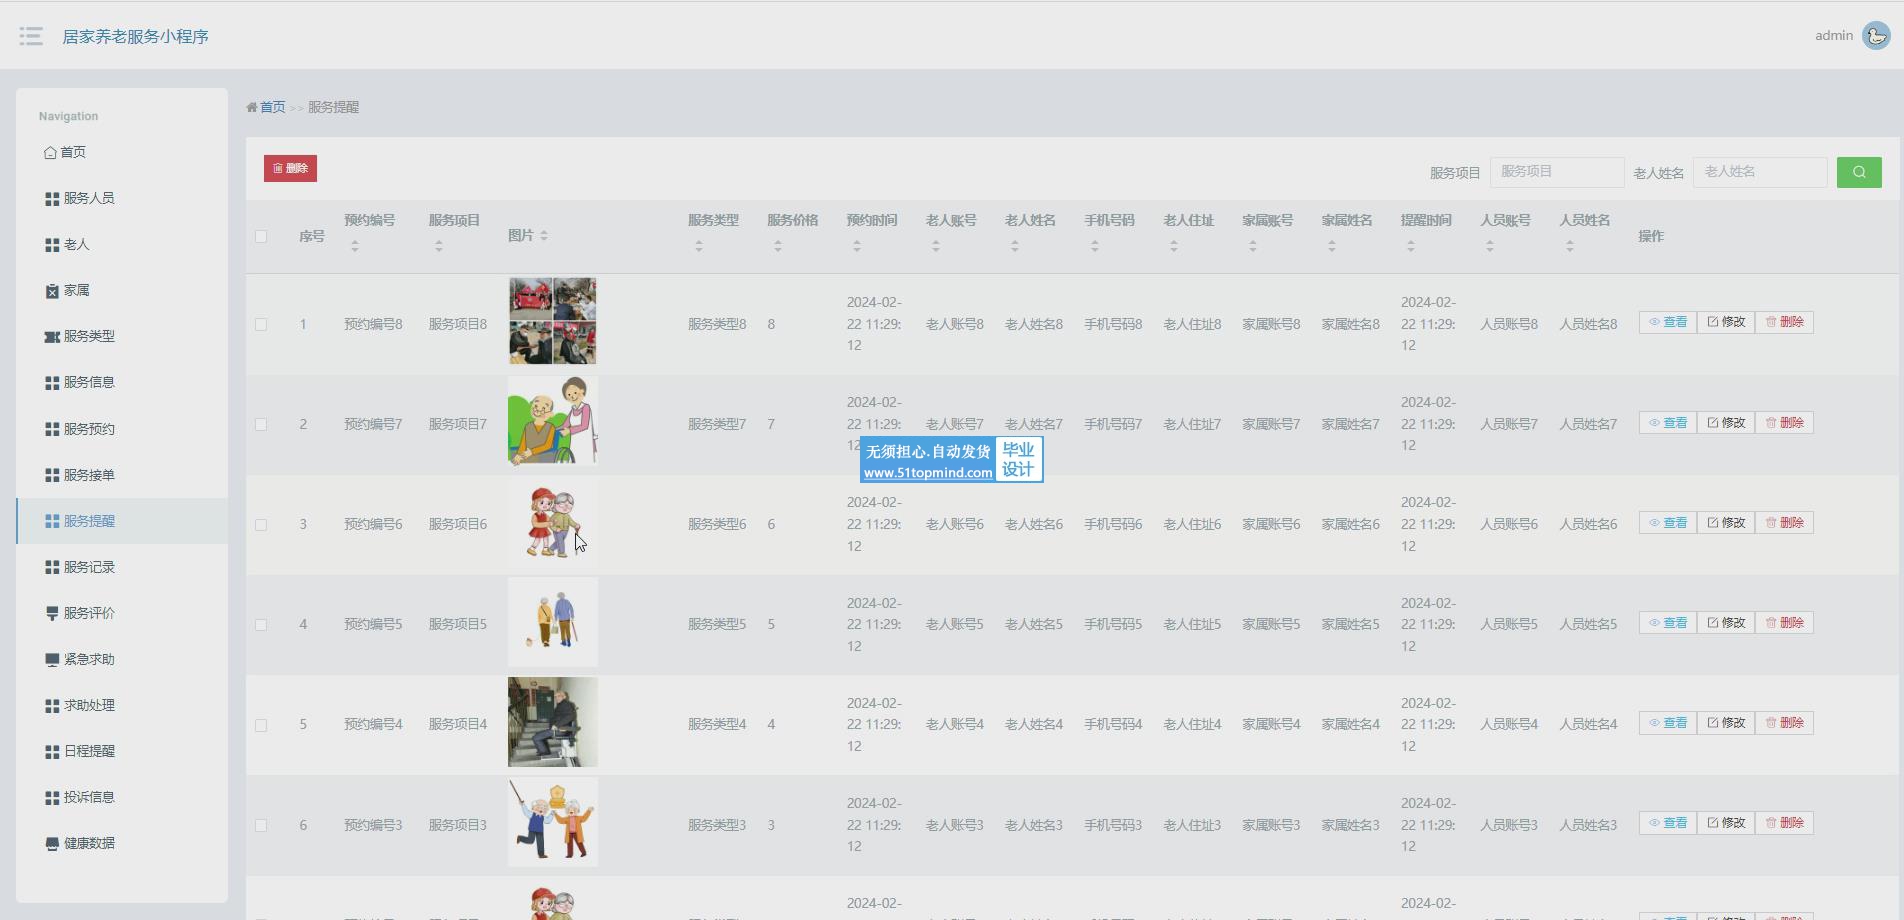1904x920 pixels.
Task: Click 查看 for 预约编号5 row
Action: tap(1667, 623)
